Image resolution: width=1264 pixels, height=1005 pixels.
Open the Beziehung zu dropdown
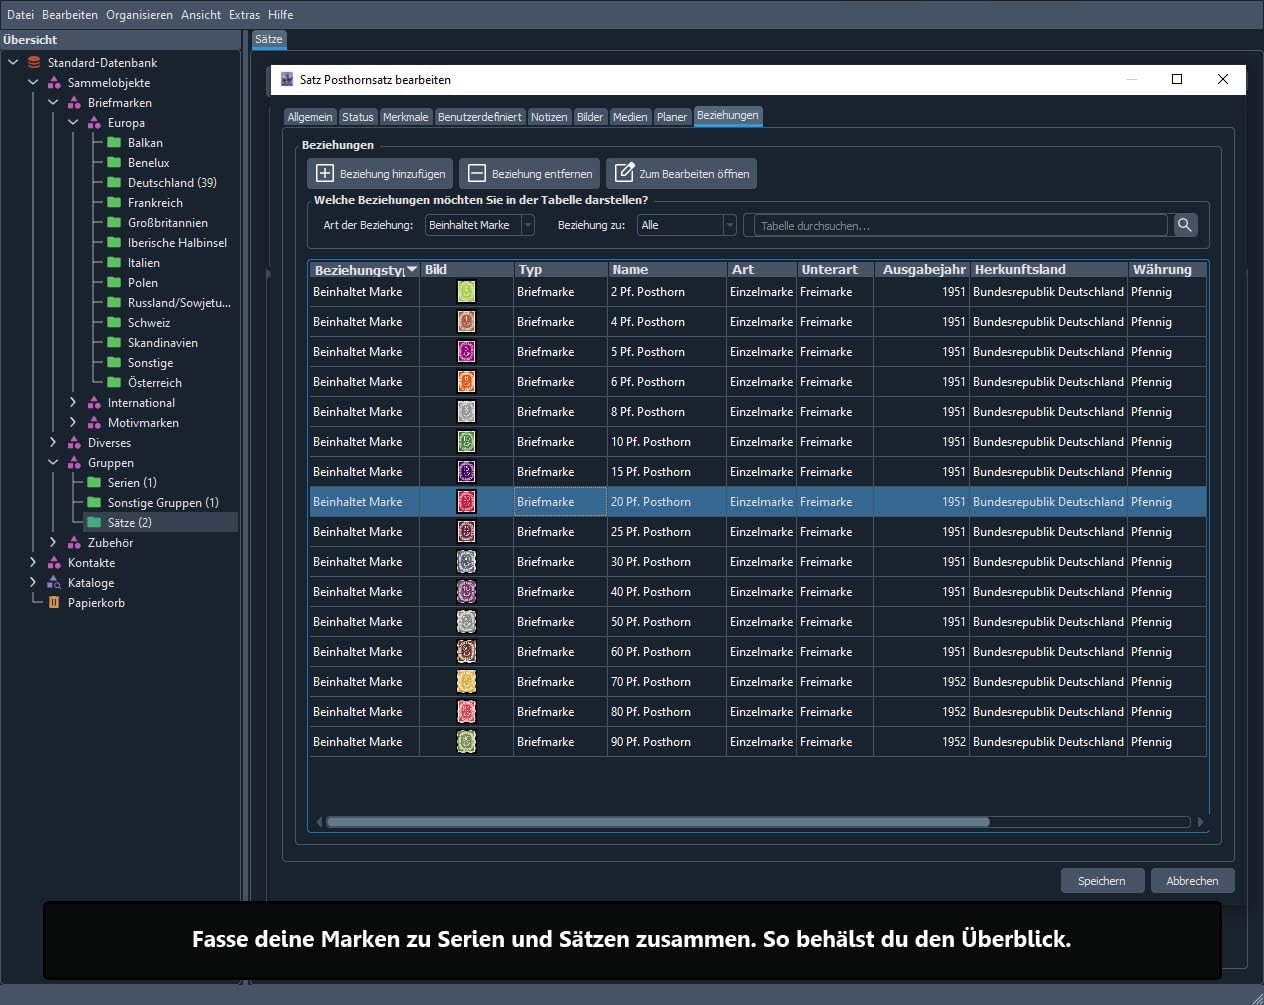click(687, 225)
